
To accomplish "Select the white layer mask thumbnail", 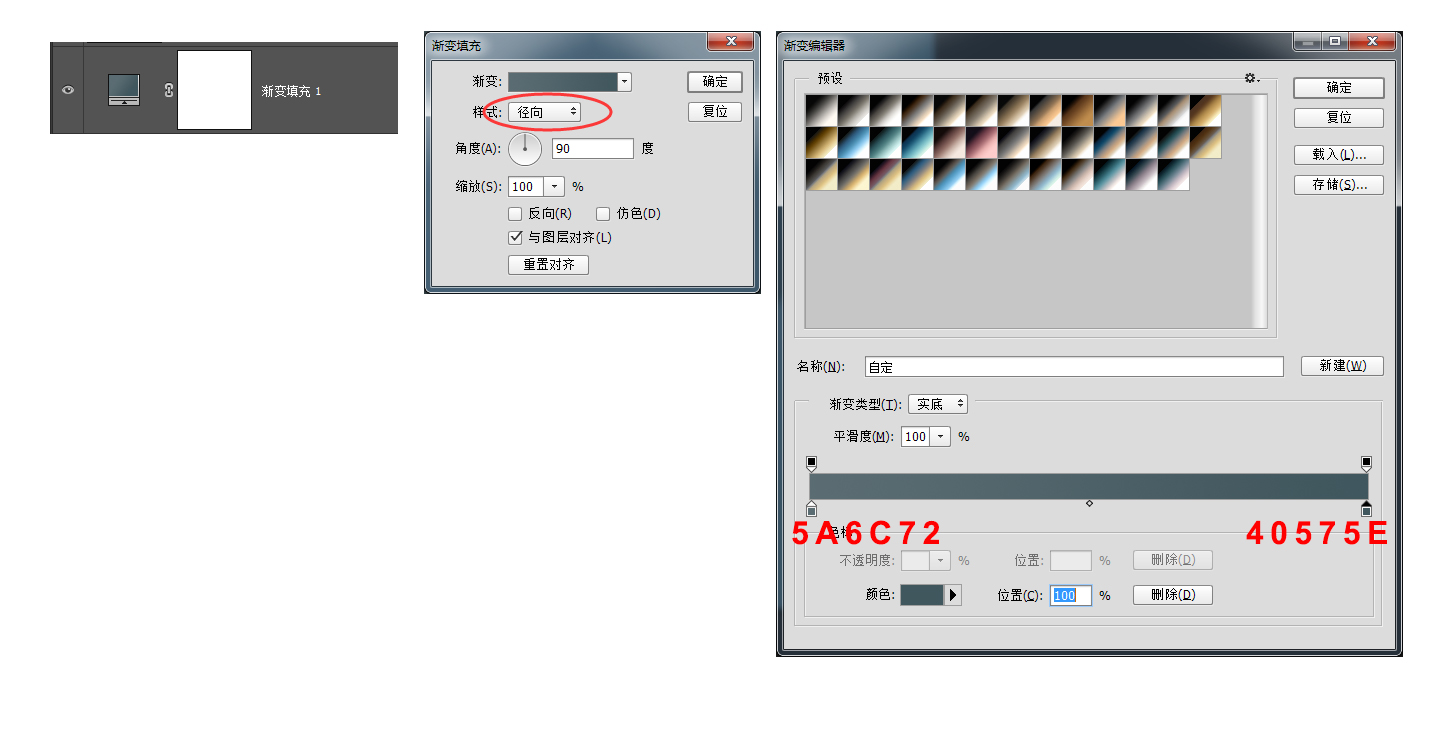I will (214, 90).
